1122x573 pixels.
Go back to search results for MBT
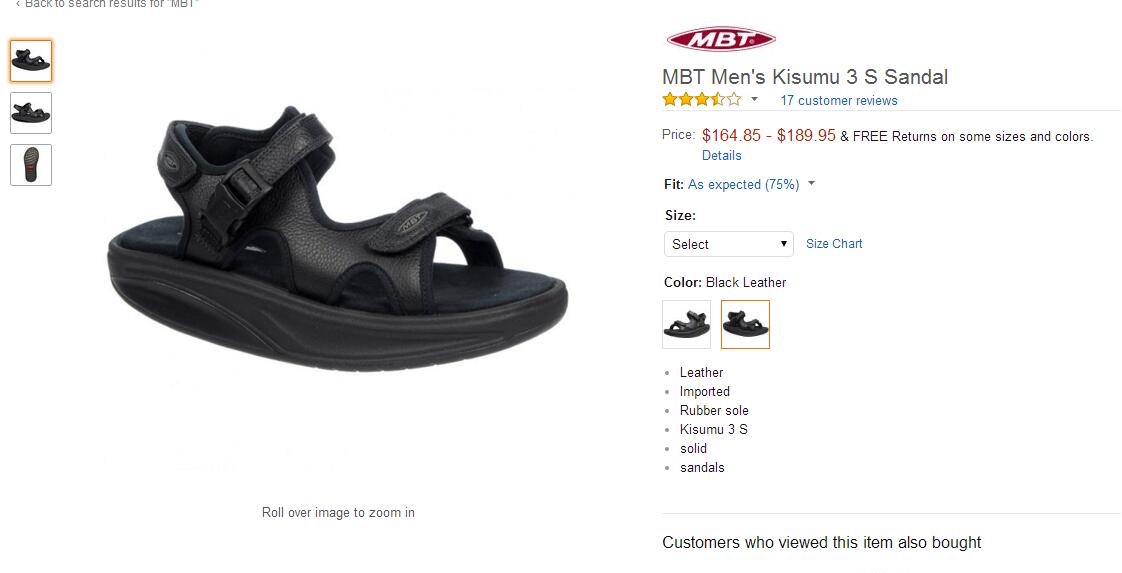[106, 4]
